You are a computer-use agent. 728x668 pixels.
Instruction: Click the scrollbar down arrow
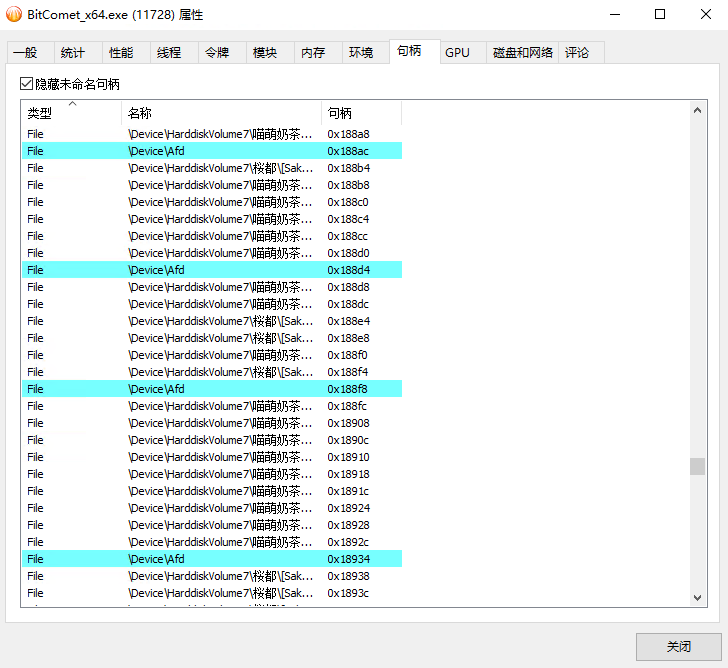tap(698, 597)
